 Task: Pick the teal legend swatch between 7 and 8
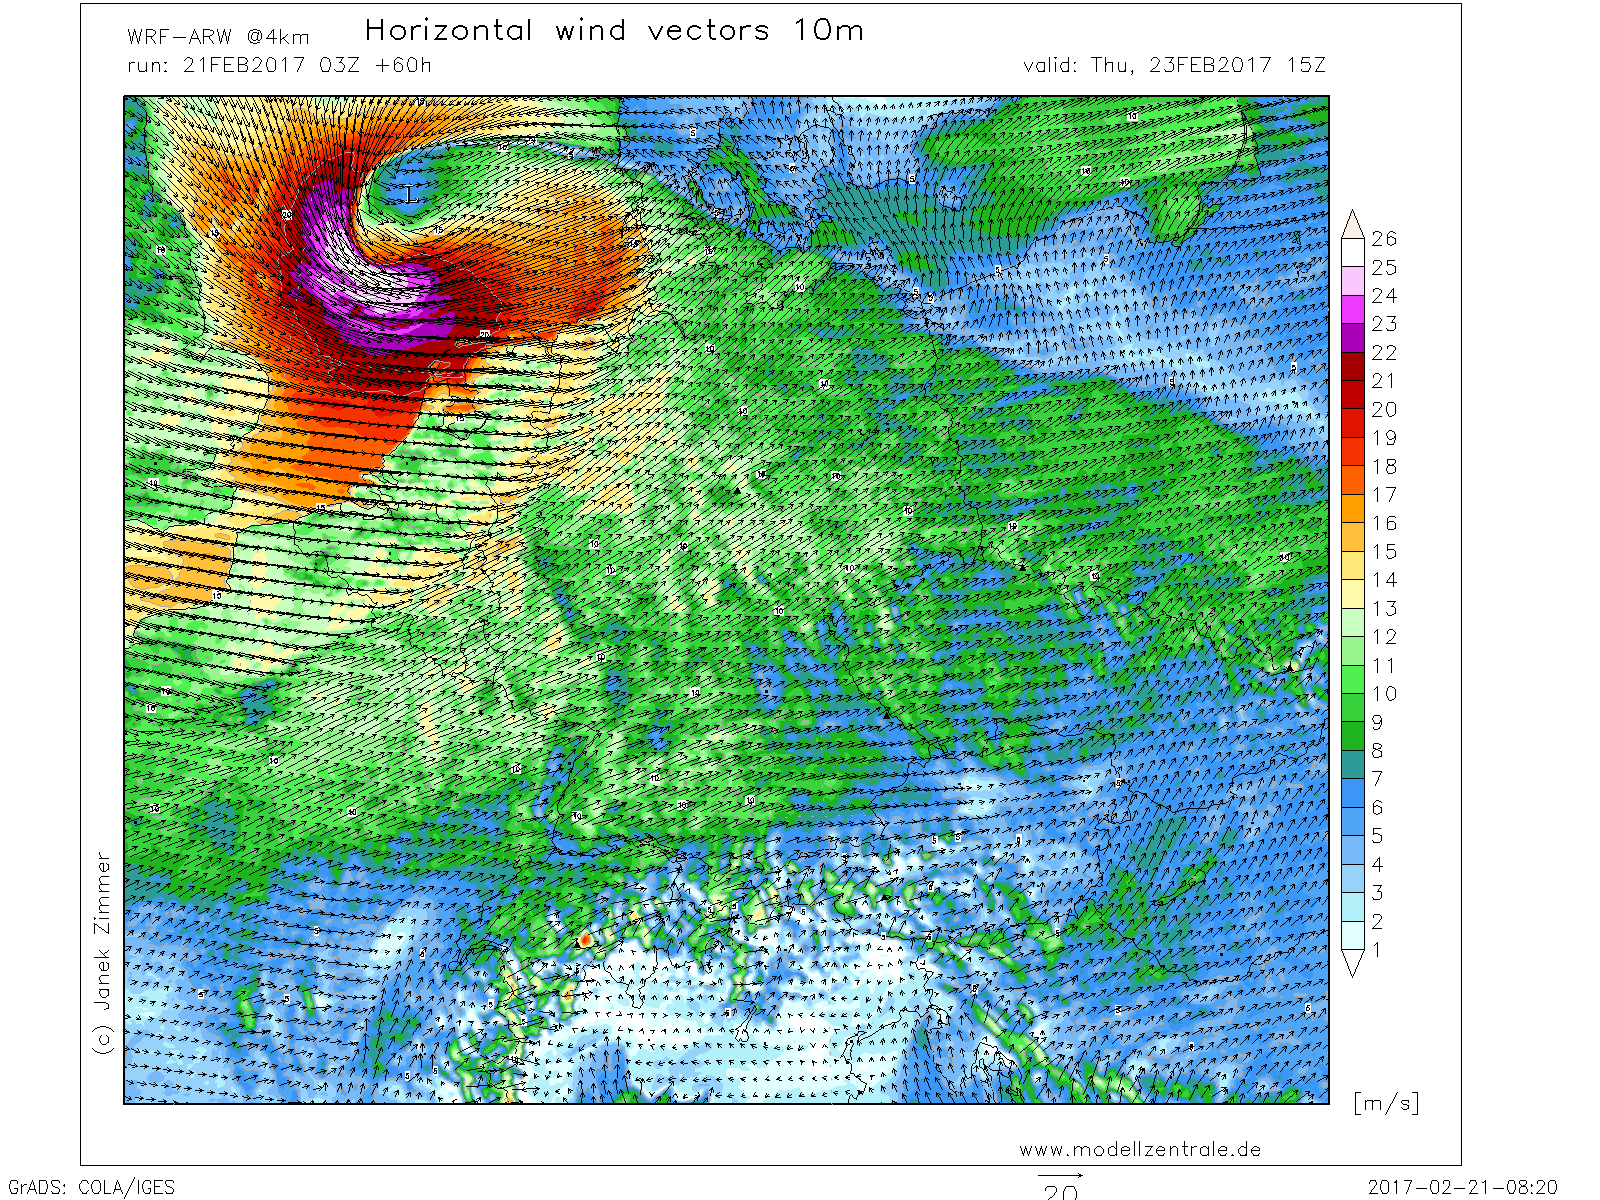click(1353, 765)
